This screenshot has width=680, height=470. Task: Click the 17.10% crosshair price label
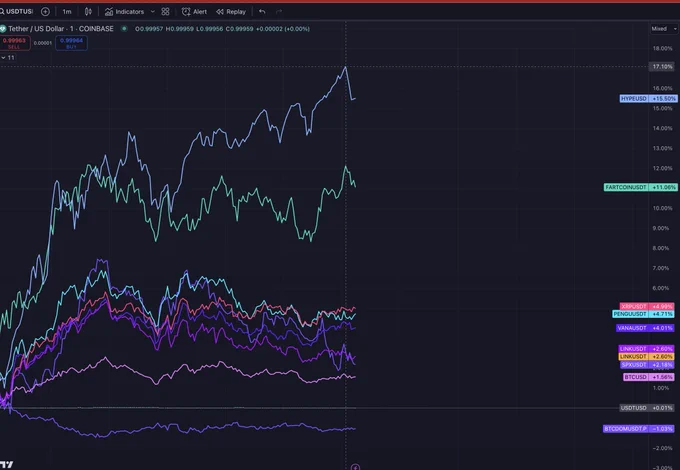[662, 67]
